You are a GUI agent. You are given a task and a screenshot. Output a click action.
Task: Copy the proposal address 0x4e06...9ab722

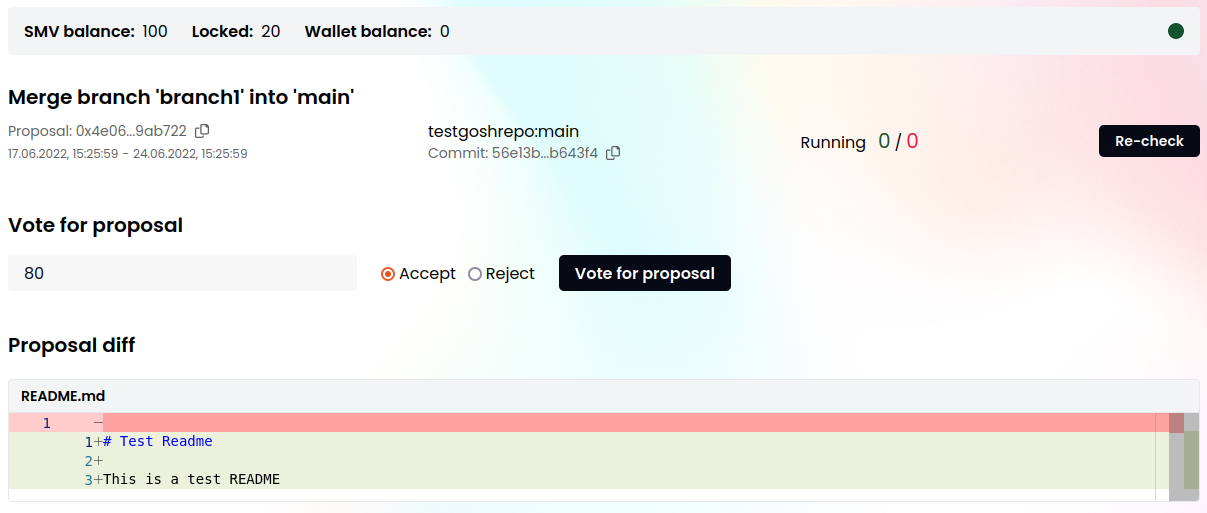202,131
